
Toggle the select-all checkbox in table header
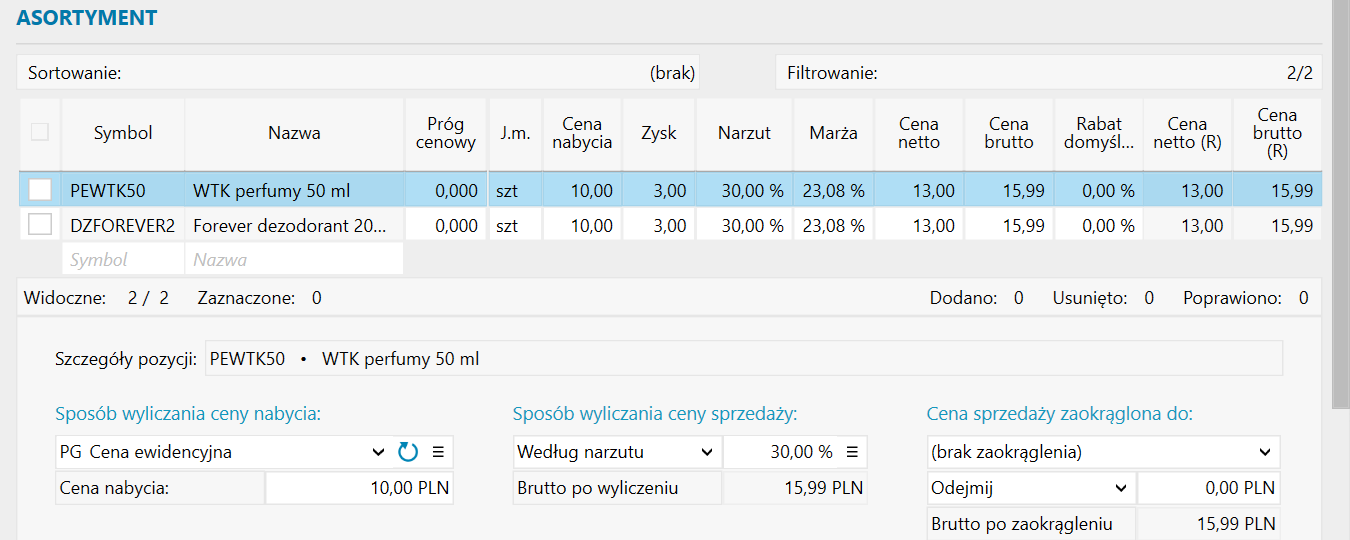pyautogui.click(x=40, y=132)
